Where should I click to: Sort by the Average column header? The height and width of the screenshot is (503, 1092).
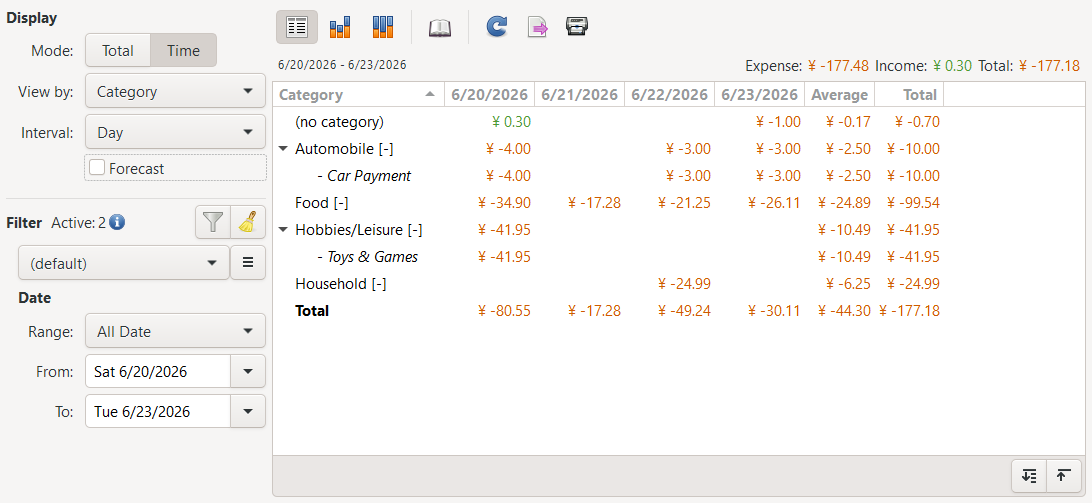(x=839, y=95)
